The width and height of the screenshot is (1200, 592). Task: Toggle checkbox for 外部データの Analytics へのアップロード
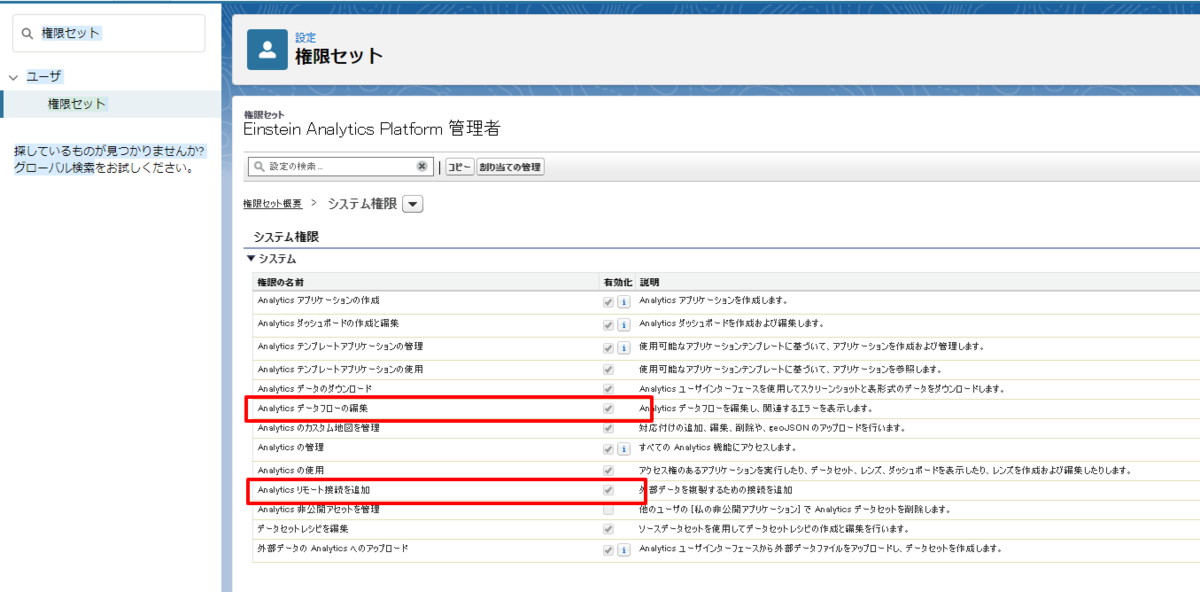pos(608,550)
